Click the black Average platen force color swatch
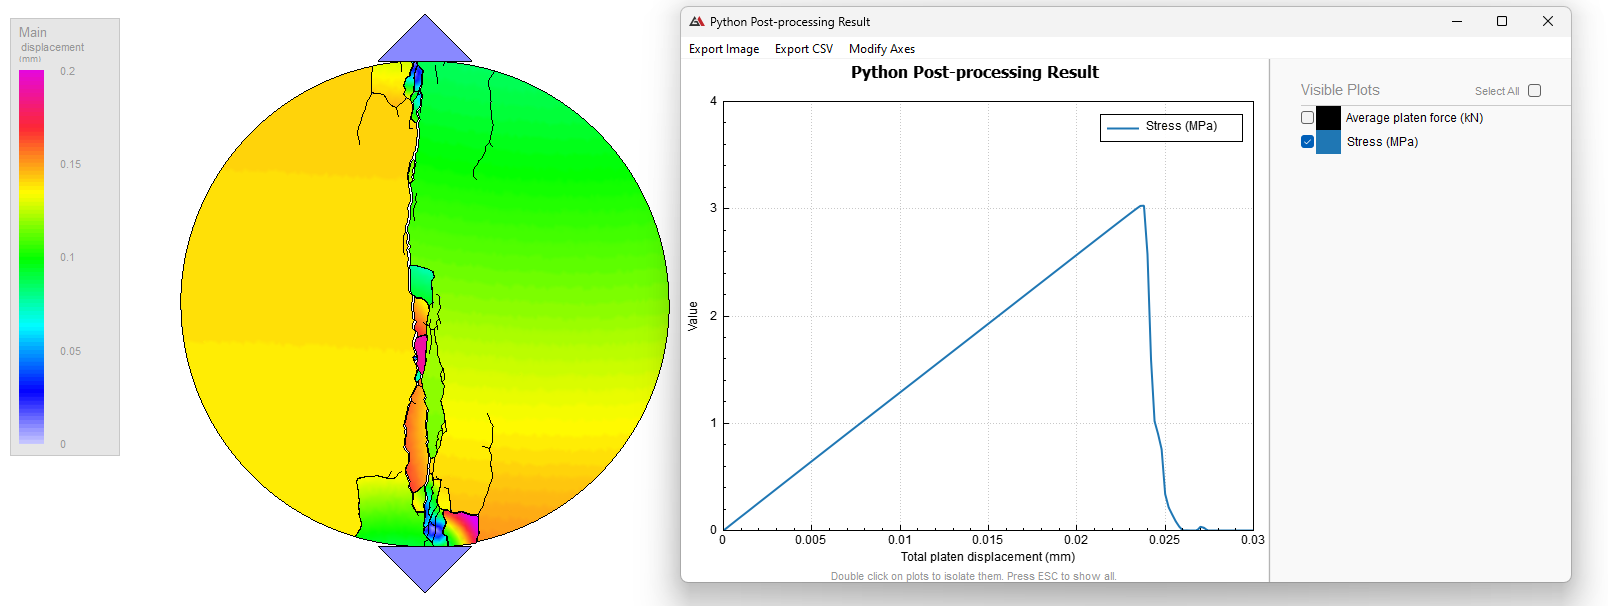Image resolution: width=1608 pixels, height=606 pixels. (1328, 118)
